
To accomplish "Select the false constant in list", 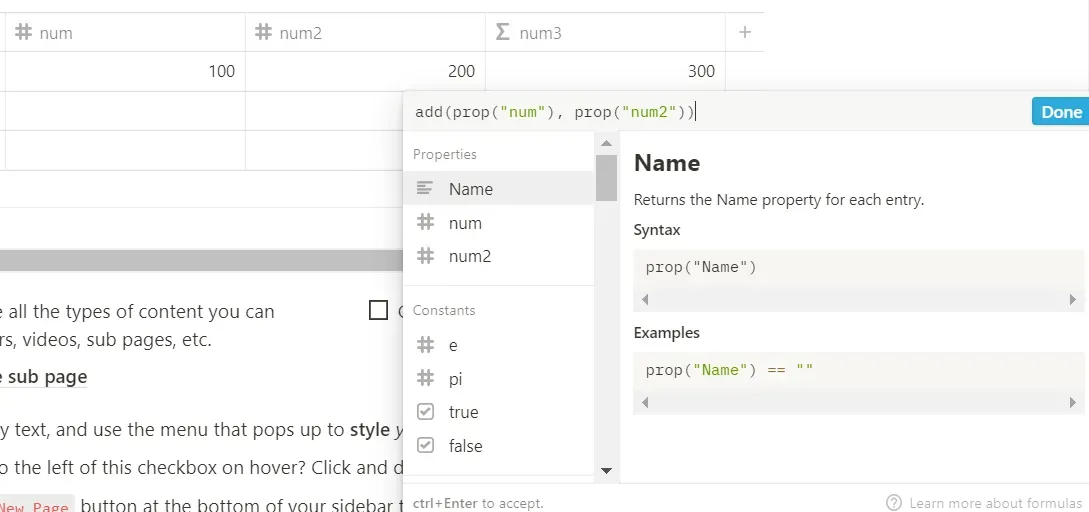I will (465, 446).
